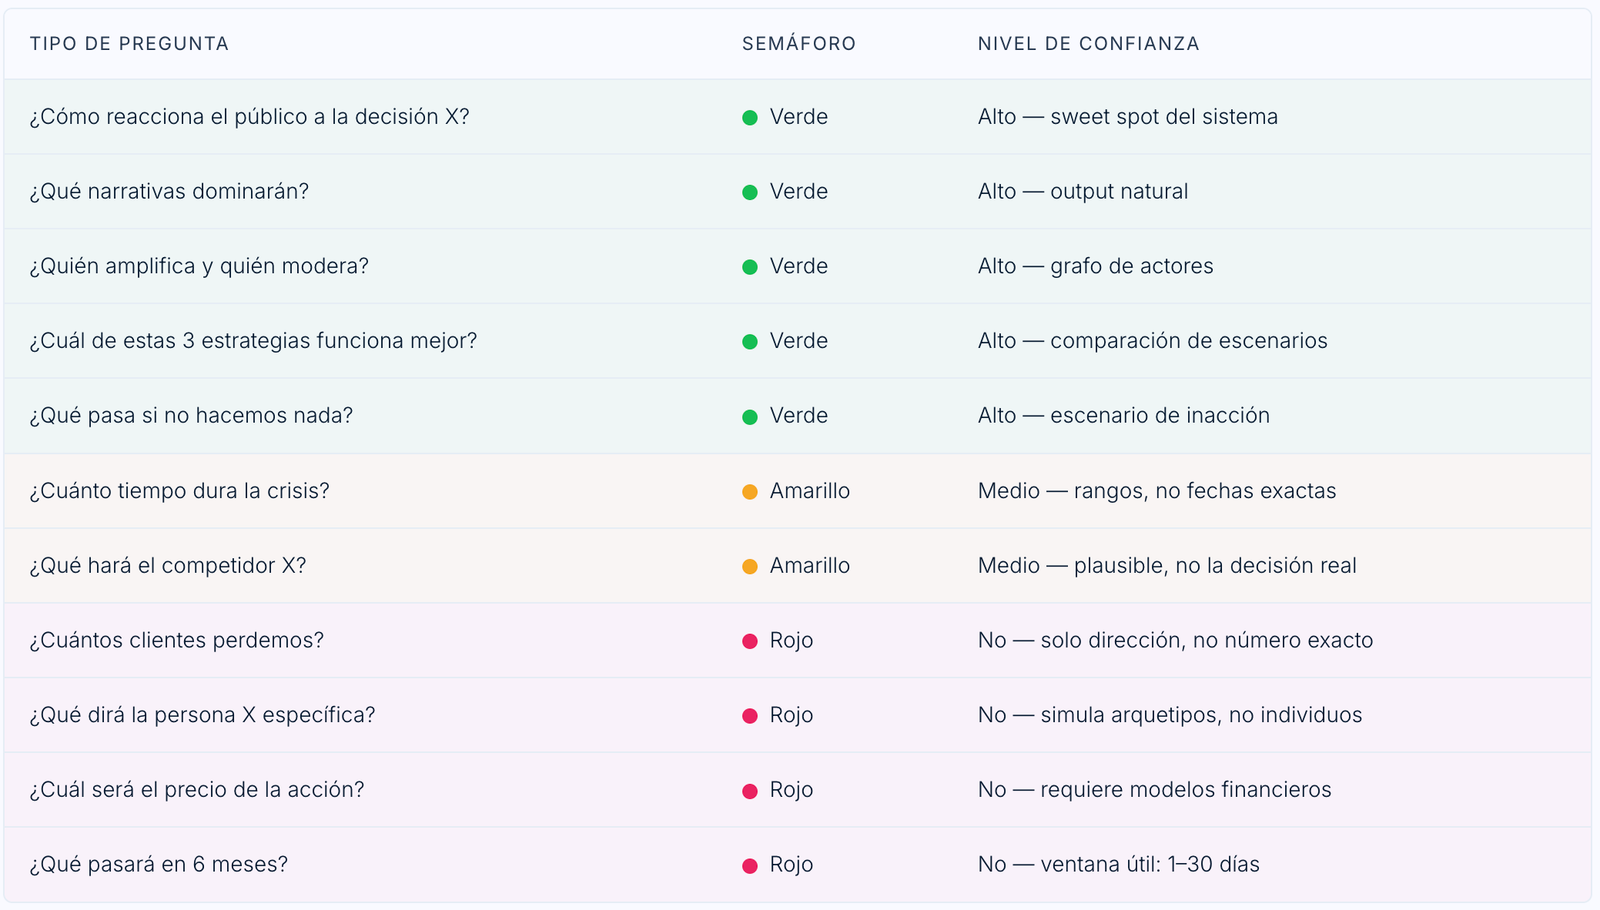Select the yellow dot for ¿Qué hará el competidor X?
Image resolution: width=1600 pixels, height=910 pixels.
point(750,566)
